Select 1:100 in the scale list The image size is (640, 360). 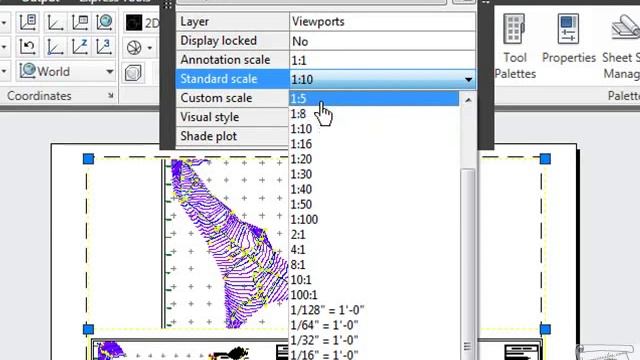coord(374,220)
